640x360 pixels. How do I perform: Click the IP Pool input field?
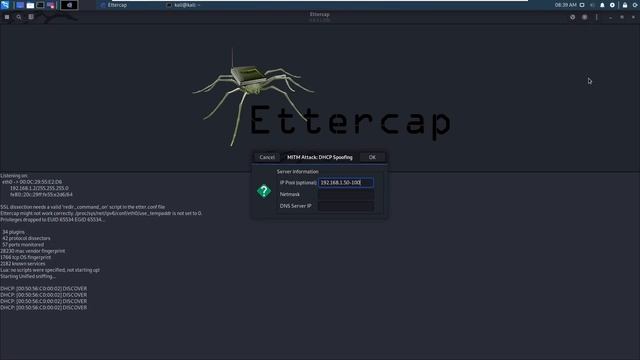pos(346,182)
